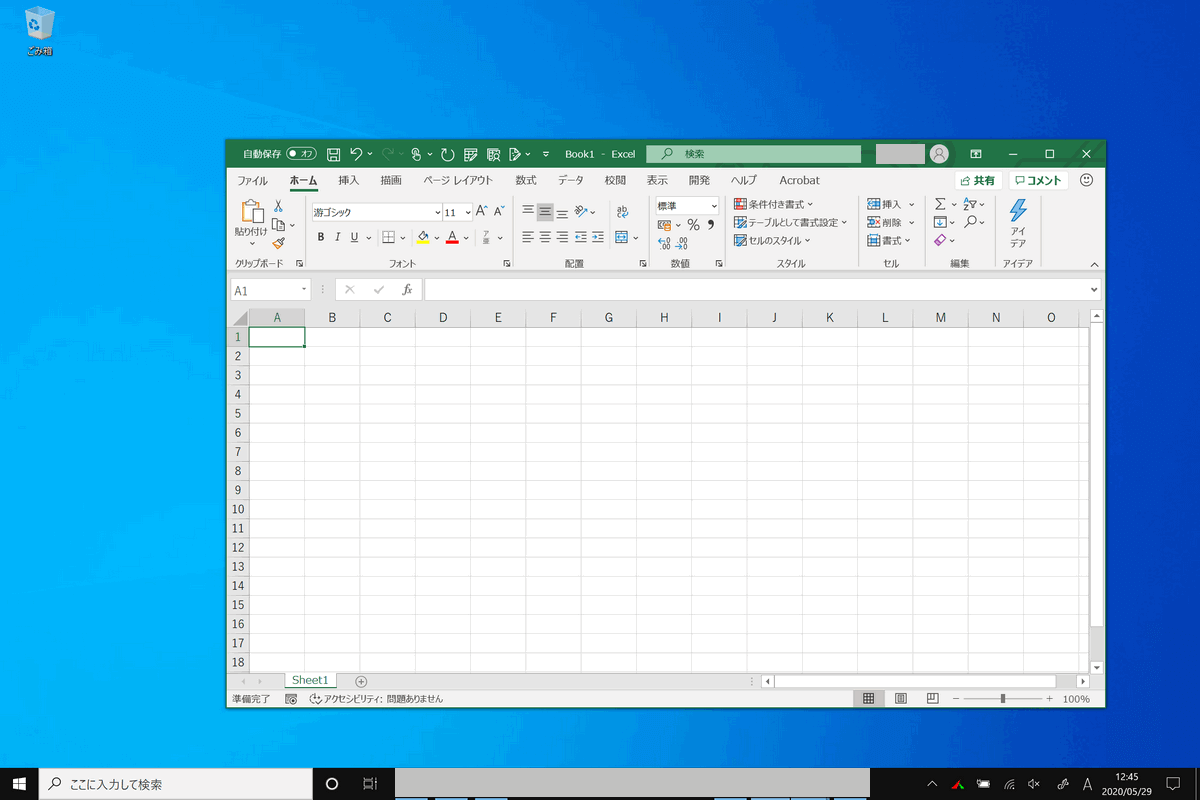Click the Format Painter brush icon

(x=279, y=243)
